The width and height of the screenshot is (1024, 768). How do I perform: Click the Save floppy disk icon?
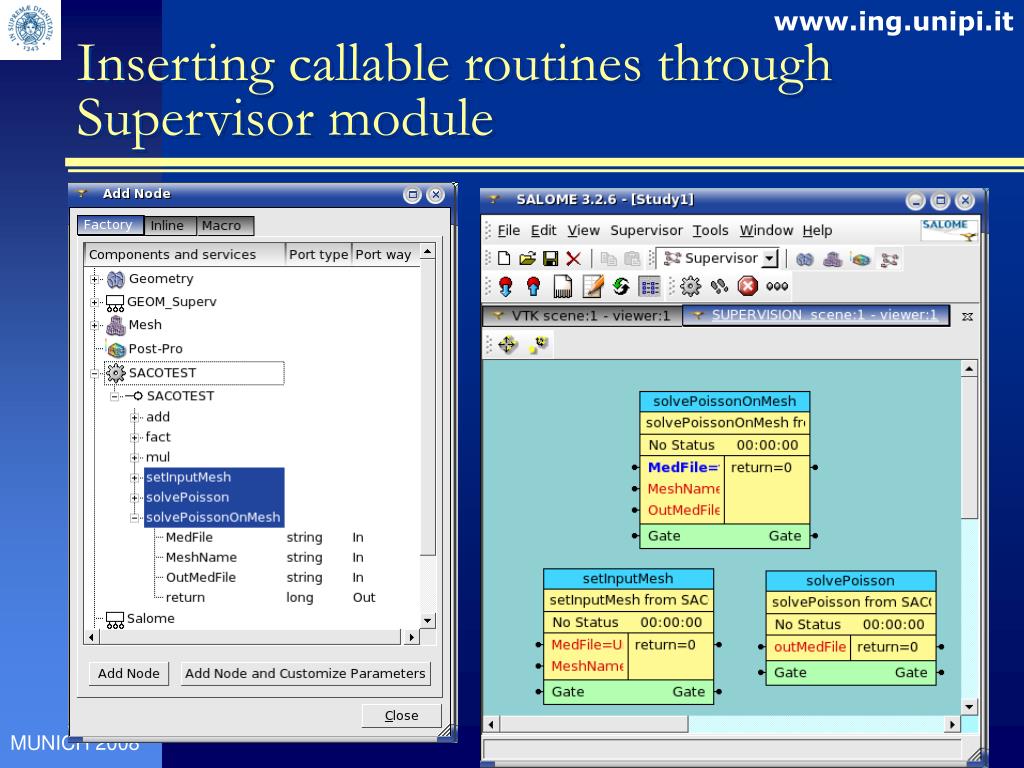[x=551, y=259]
